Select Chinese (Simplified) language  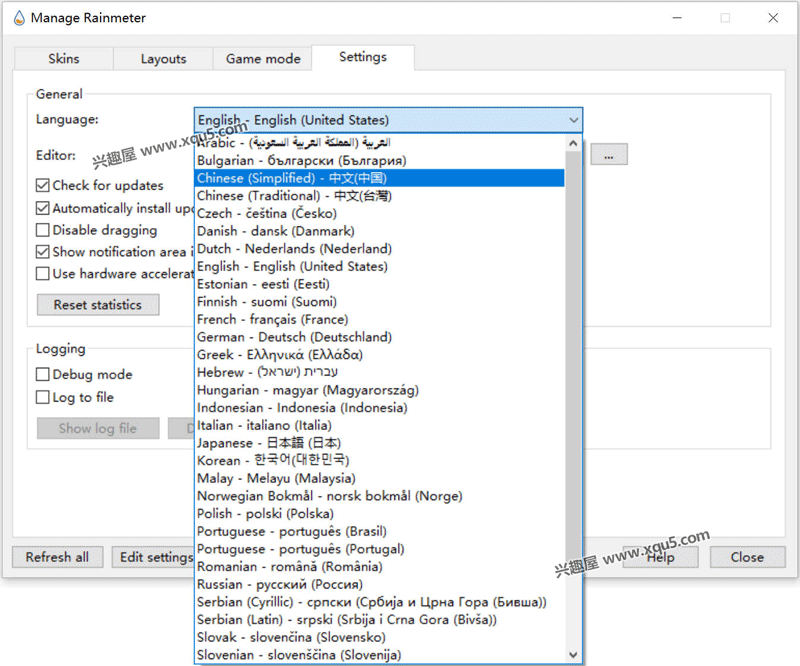pyautogui.click(x=380, y=178)
